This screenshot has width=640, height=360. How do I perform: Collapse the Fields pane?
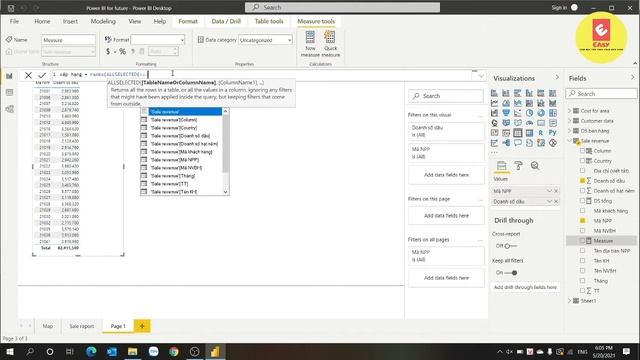633,77
